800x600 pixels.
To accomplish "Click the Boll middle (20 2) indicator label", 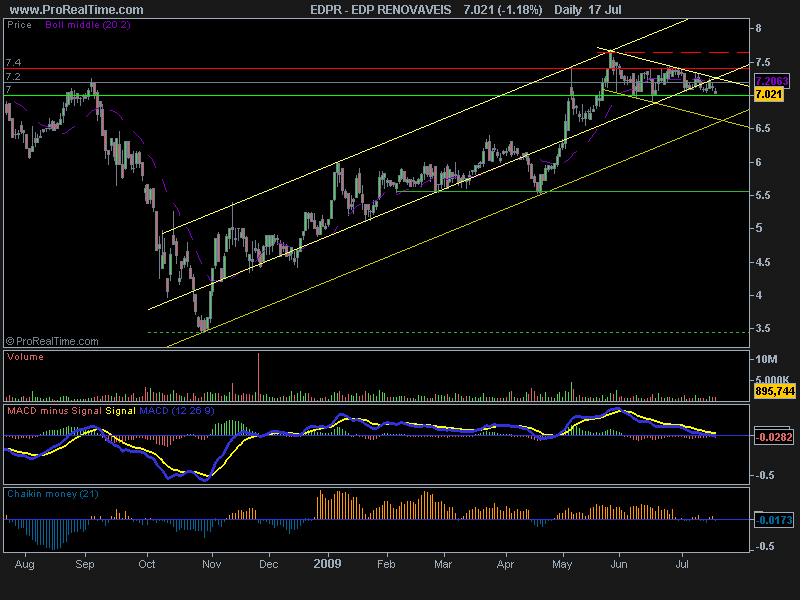I will [88, 24].
